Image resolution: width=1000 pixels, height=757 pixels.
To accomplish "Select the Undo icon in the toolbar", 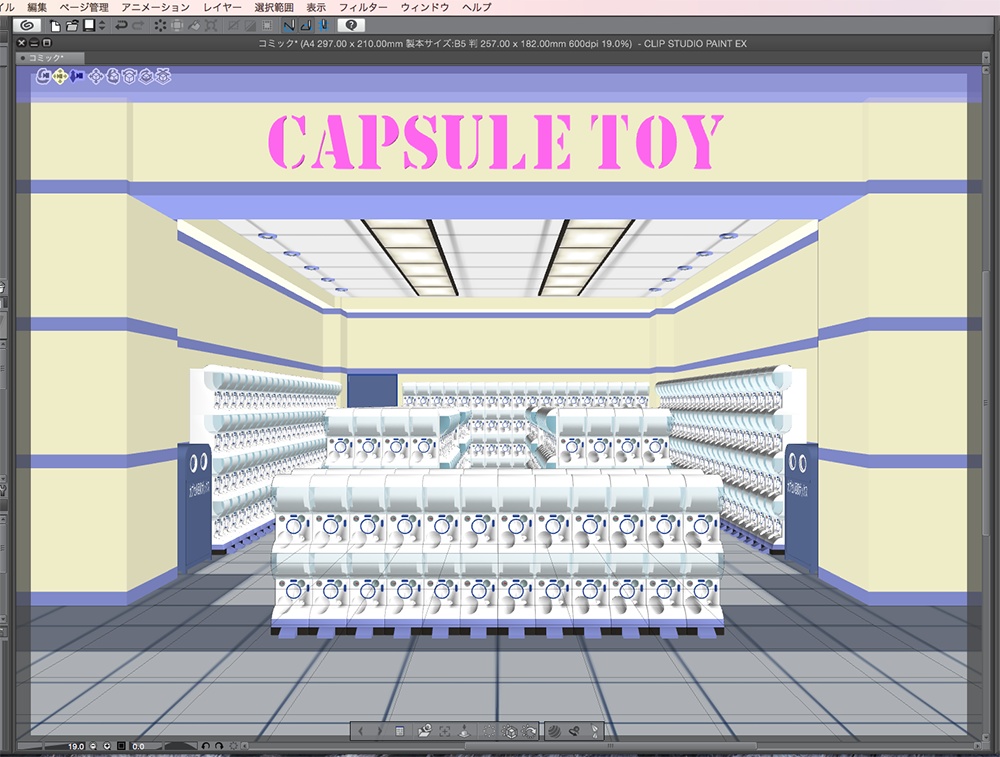I will (x=120, y=25).
